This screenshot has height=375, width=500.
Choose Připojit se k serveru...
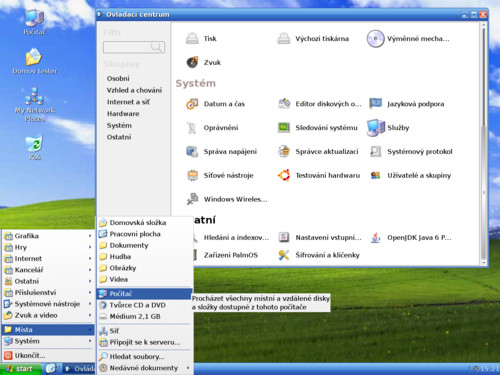(x=145, y=342)
